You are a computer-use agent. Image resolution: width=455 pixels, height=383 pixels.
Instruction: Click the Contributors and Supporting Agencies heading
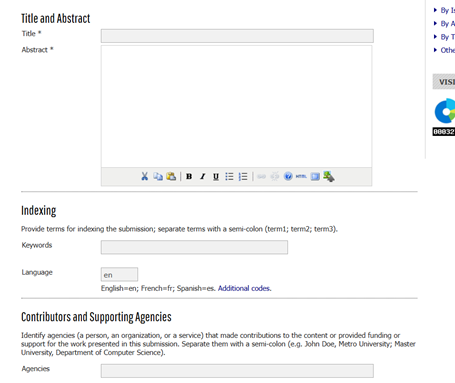[96, 317]
